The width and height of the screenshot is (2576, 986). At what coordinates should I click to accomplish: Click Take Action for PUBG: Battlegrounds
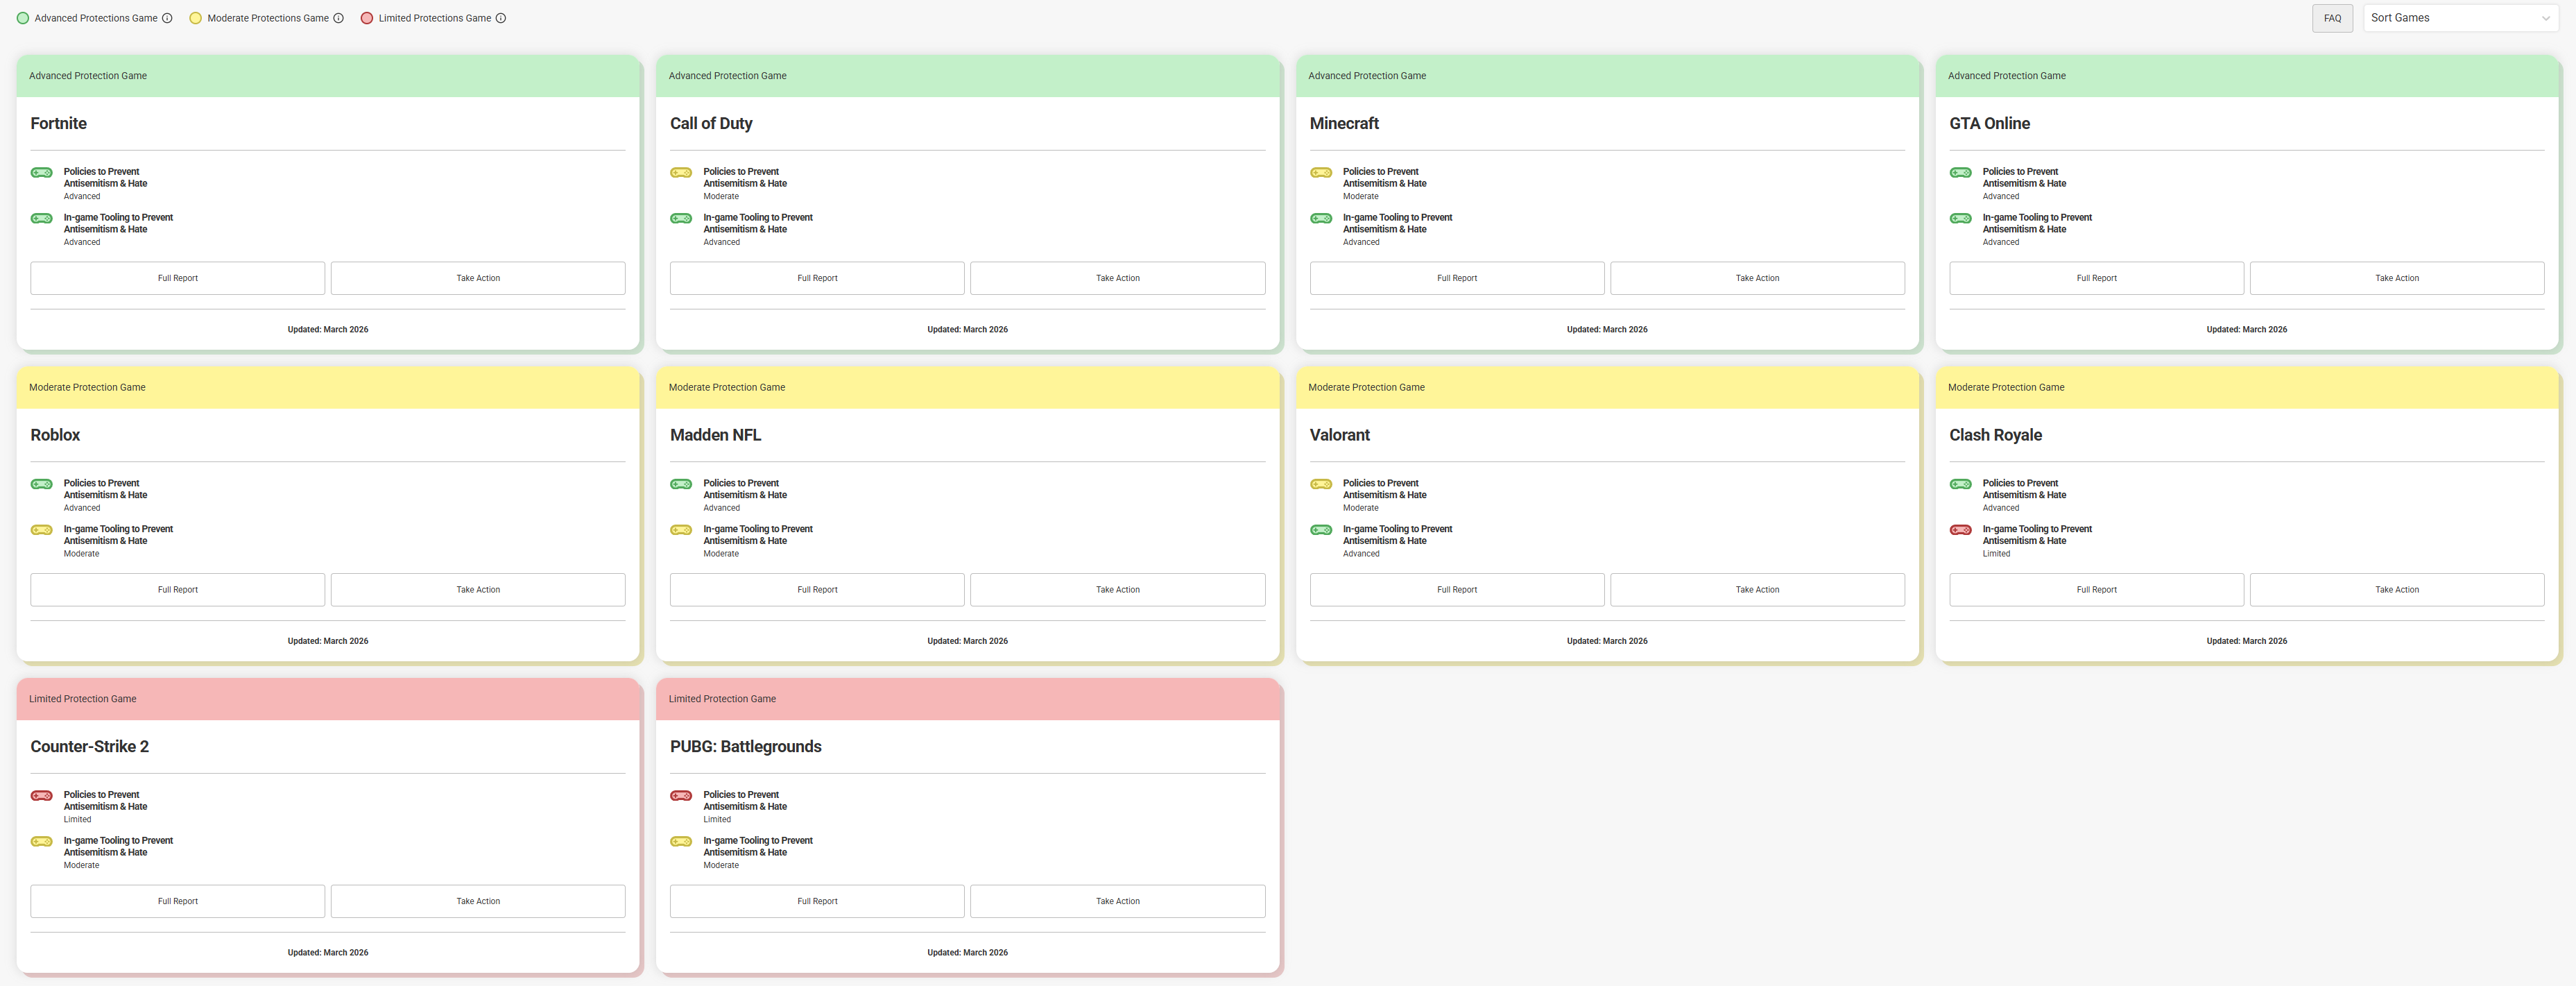[x=1117, y=901]
